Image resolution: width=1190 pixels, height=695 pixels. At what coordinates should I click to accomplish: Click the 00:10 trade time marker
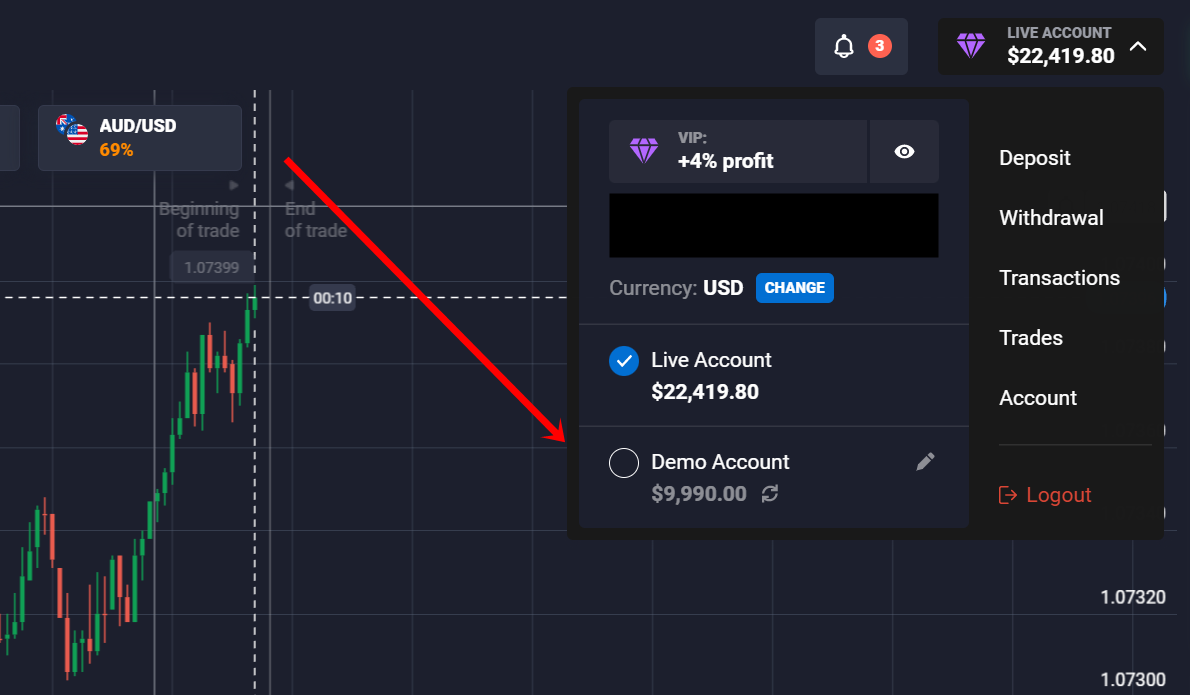coord(332,298)
